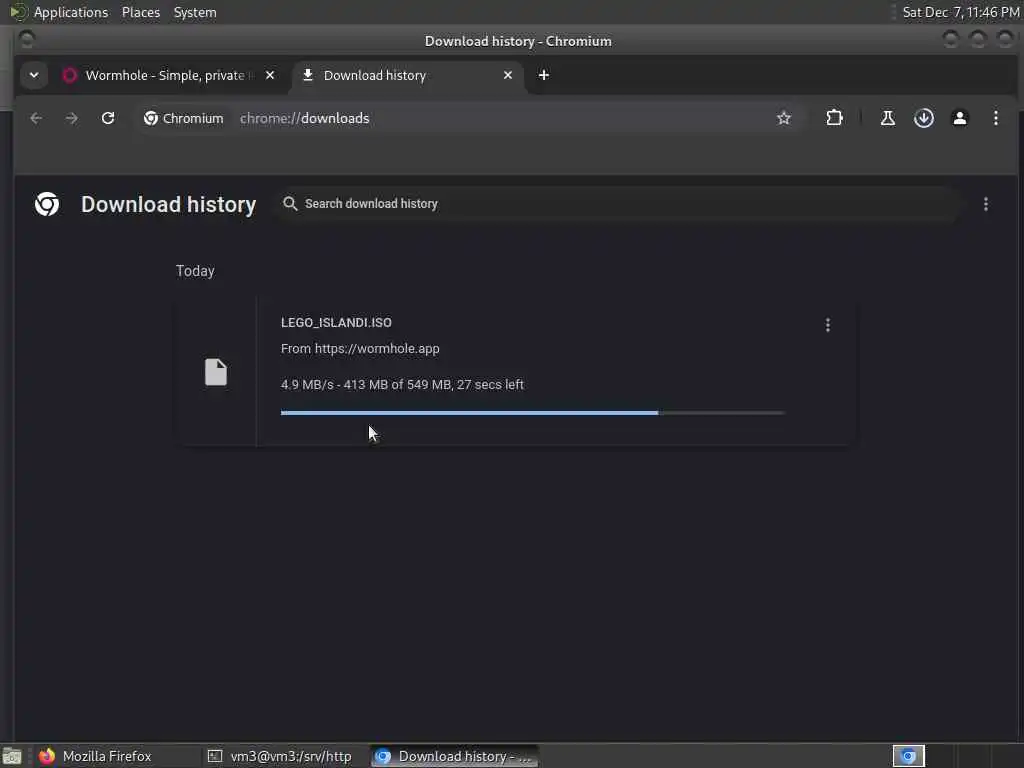This screenshot has height=768, width=1024.
Task: Click the 4.9 MB/s download status text
Action: point(402,385)
